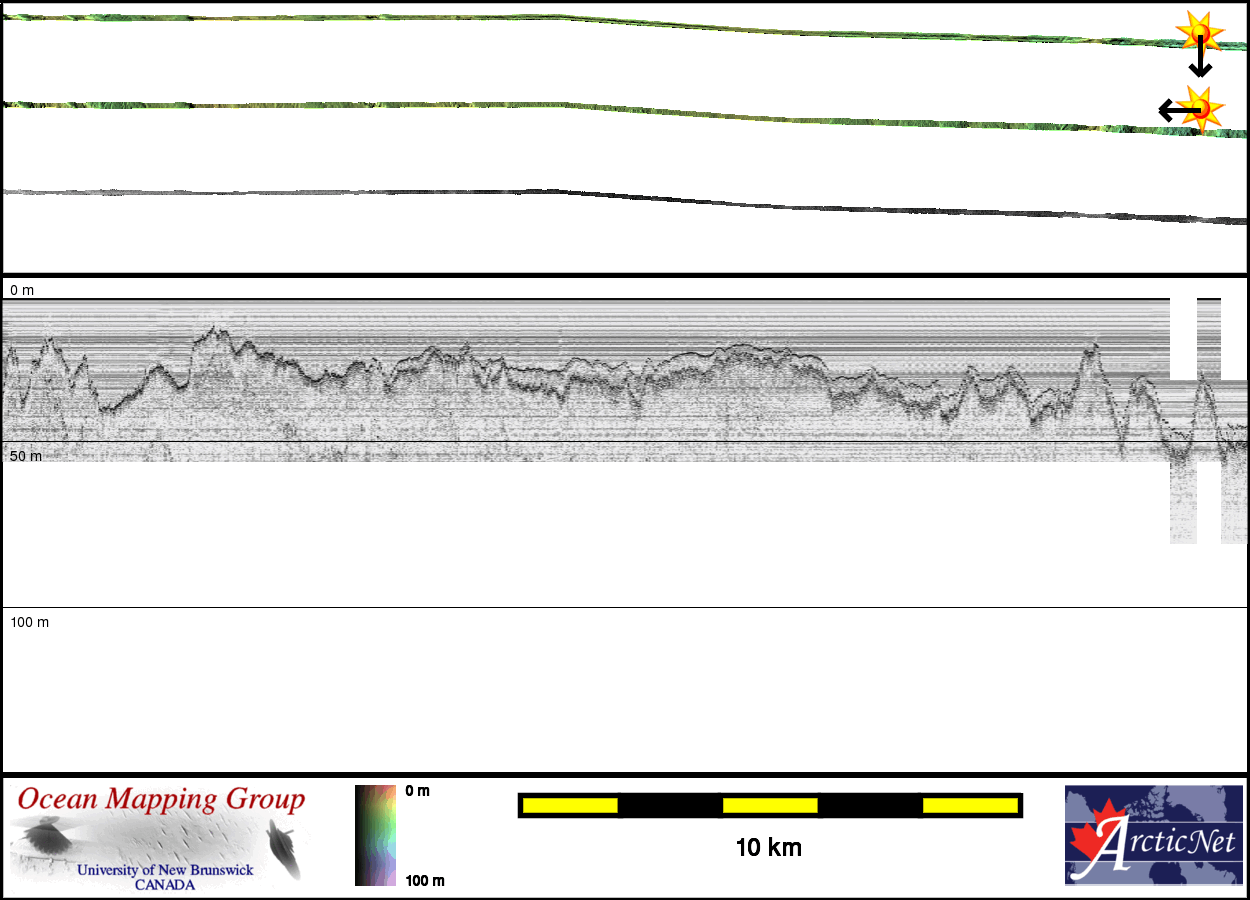The height and width of the screenshot is (900, 1250).
Task: Click the ArcticNet logo
Action: [x=1152, y=835]
